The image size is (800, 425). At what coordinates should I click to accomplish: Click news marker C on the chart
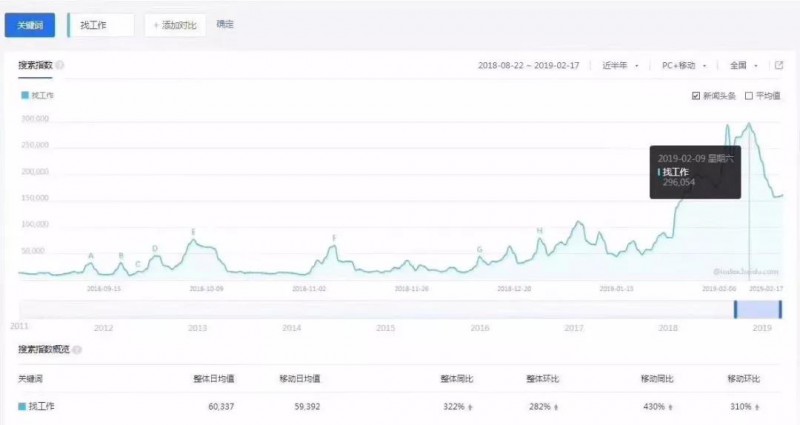[x=138, y=264]
